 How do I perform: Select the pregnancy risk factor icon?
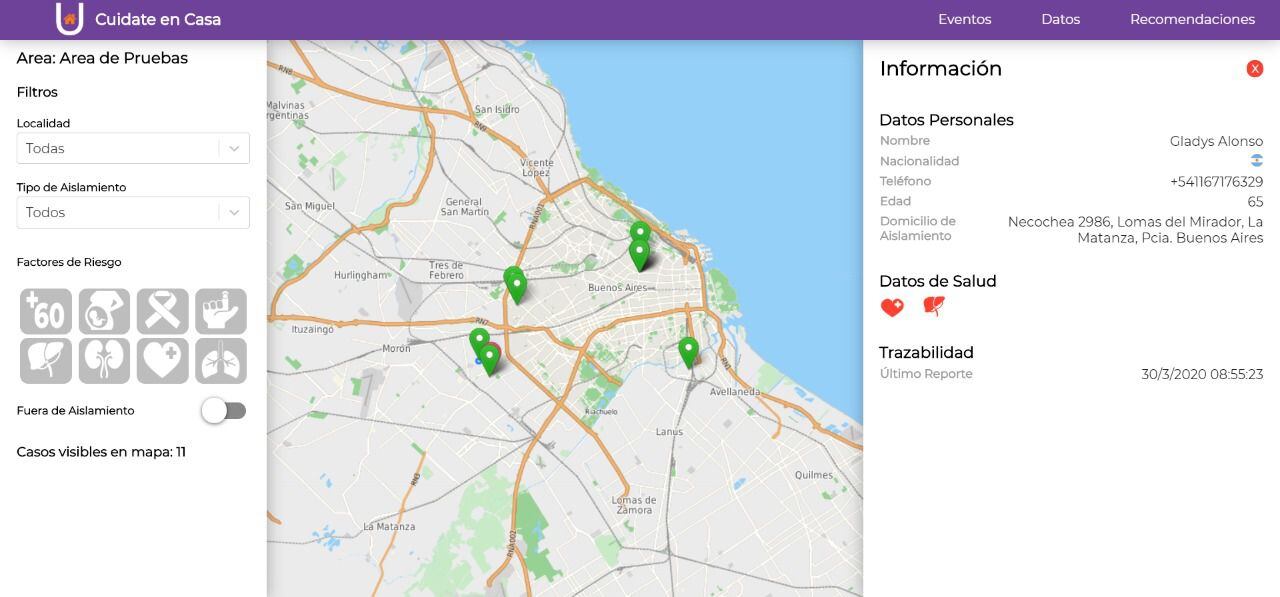click(x=104, y=311)
